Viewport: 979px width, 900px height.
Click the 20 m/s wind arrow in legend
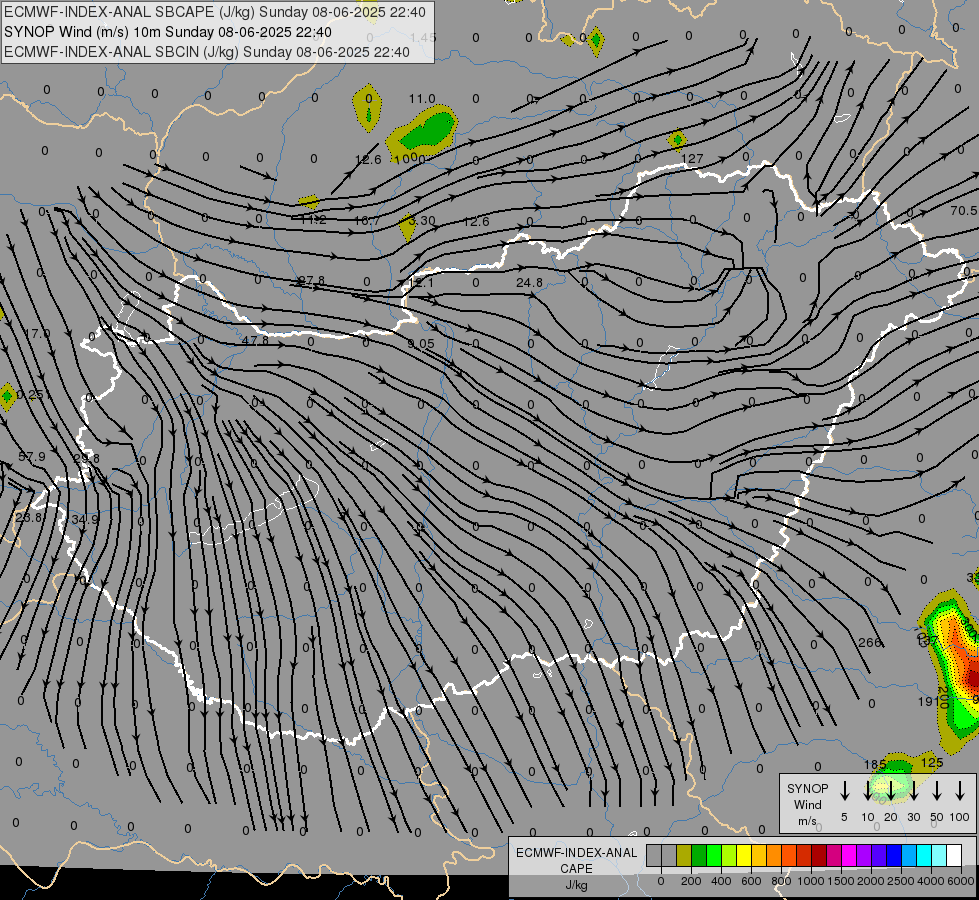click(891, 791)
